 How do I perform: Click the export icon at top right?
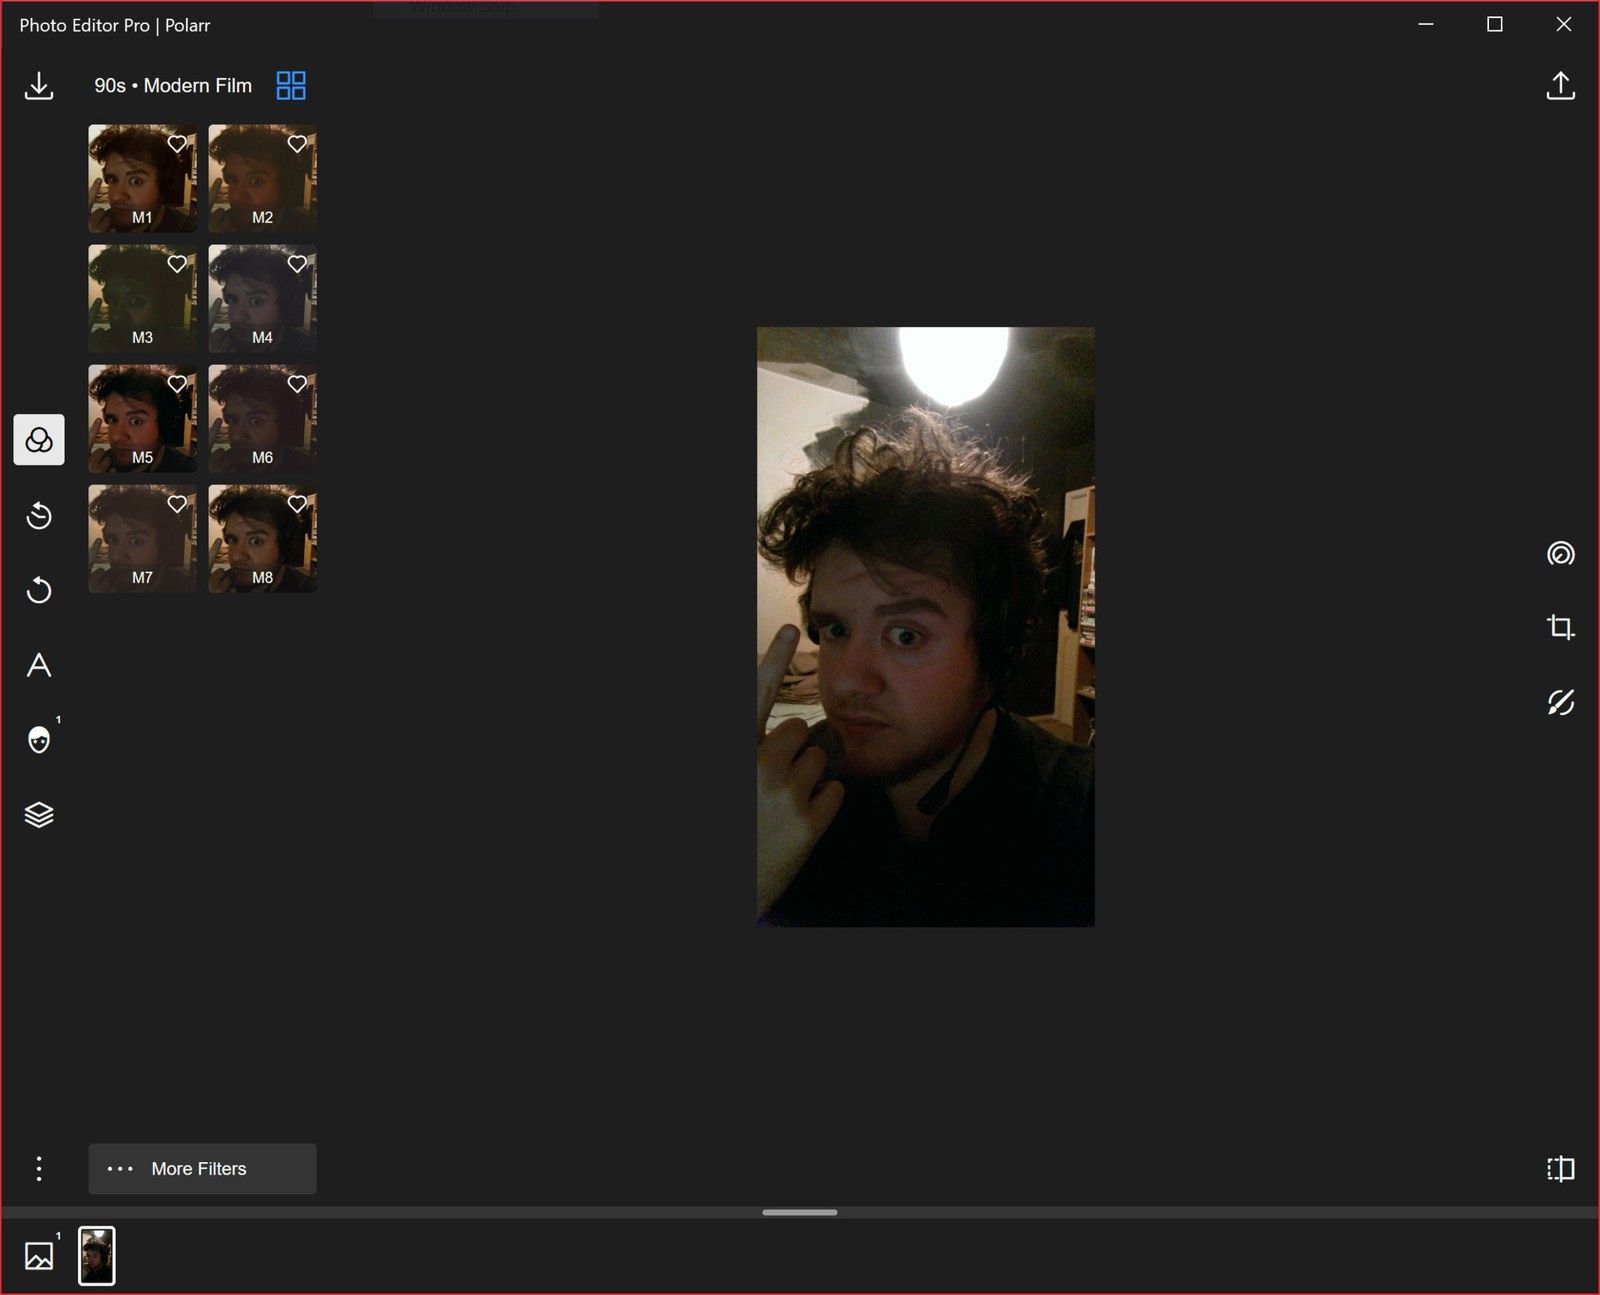(x=1560, y=85)
